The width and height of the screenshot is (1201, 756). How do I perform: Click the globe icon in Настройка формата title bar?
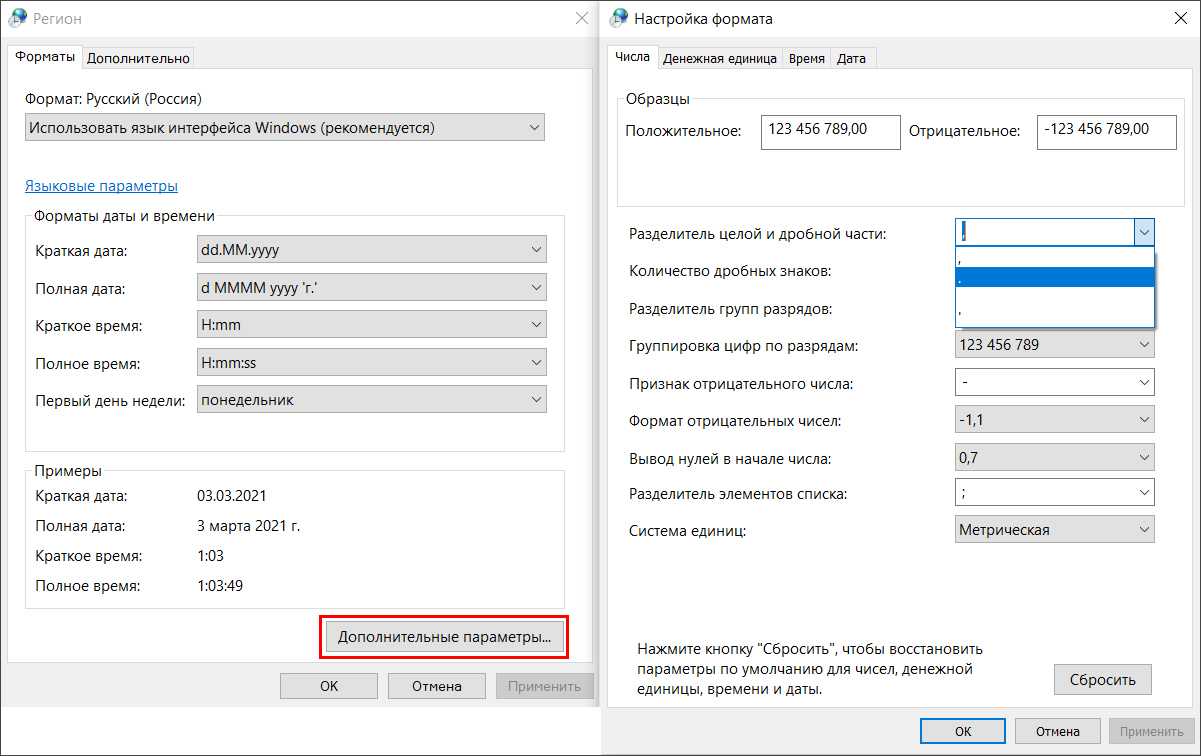619,18
